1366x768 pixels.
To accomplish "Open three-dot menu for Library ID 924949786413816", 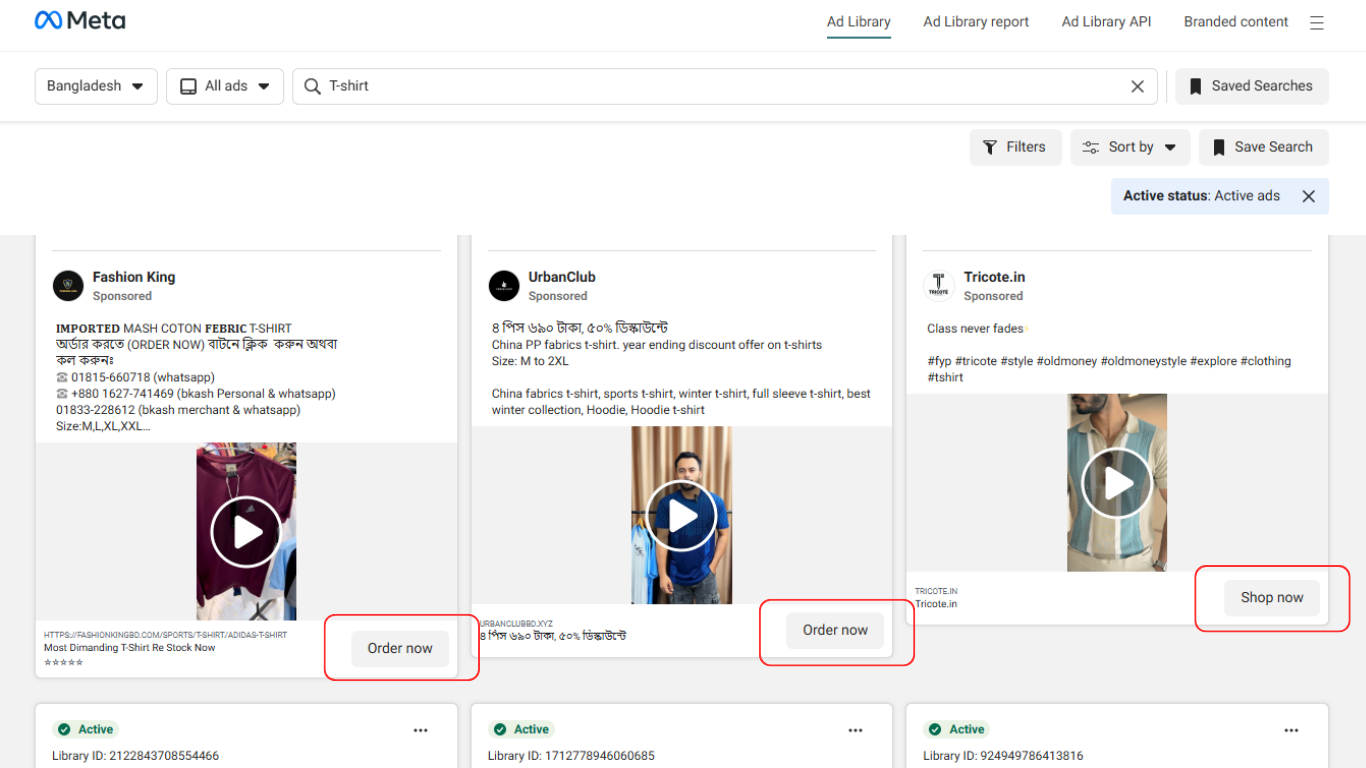I will point(1291,730).
